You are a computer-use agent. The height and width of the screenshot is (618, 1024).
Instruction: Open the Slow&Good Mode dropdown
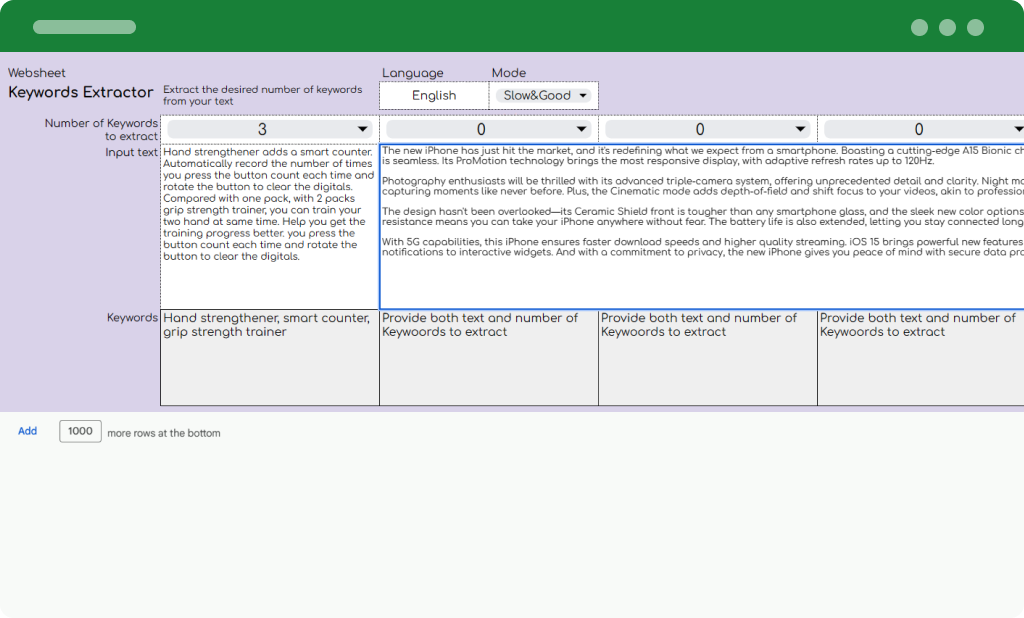pos(544,95)
